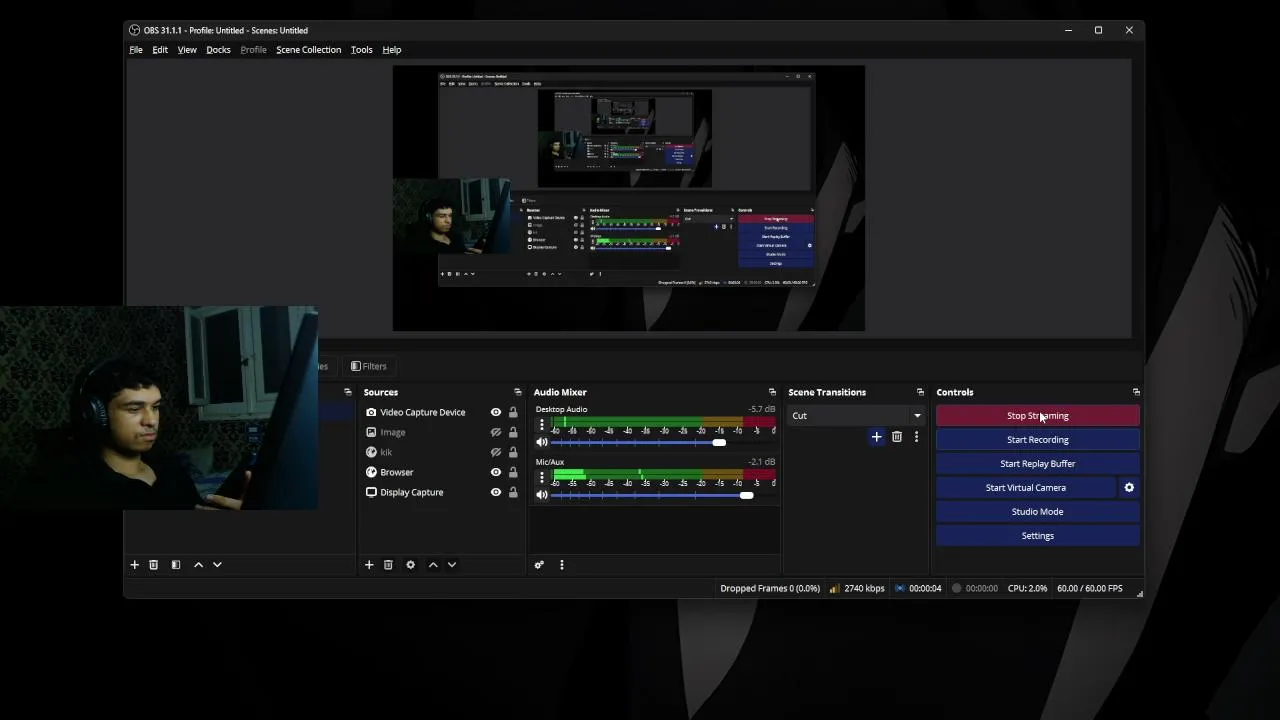Screen dimensions: 1280x720
Task: Move scene up arrow in Scenes toolbar
Action: click(198, 565)
